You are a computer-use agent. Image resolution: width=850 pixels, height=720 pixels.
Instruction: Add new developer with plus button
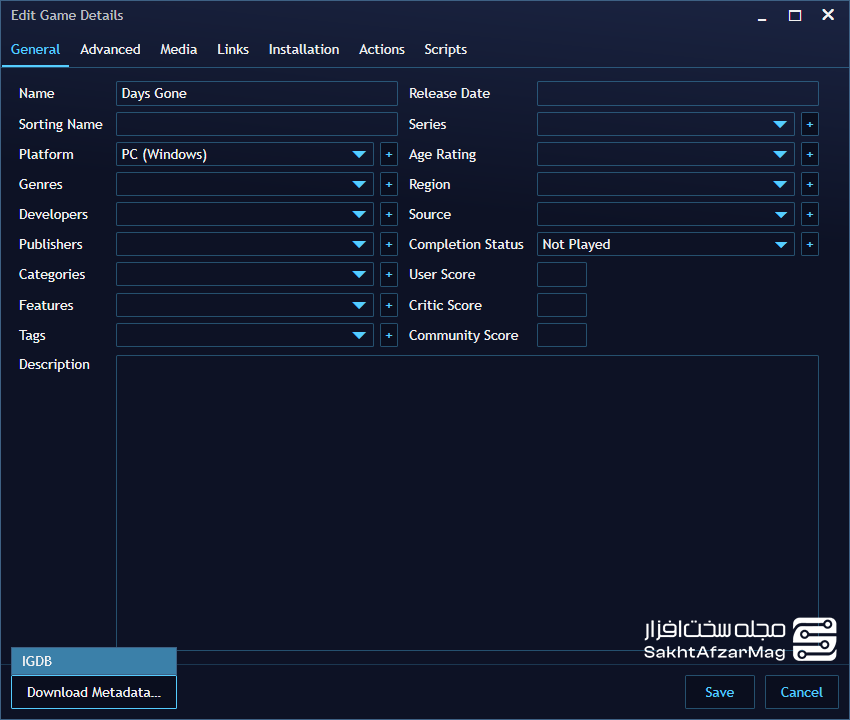tap(389, 215)
